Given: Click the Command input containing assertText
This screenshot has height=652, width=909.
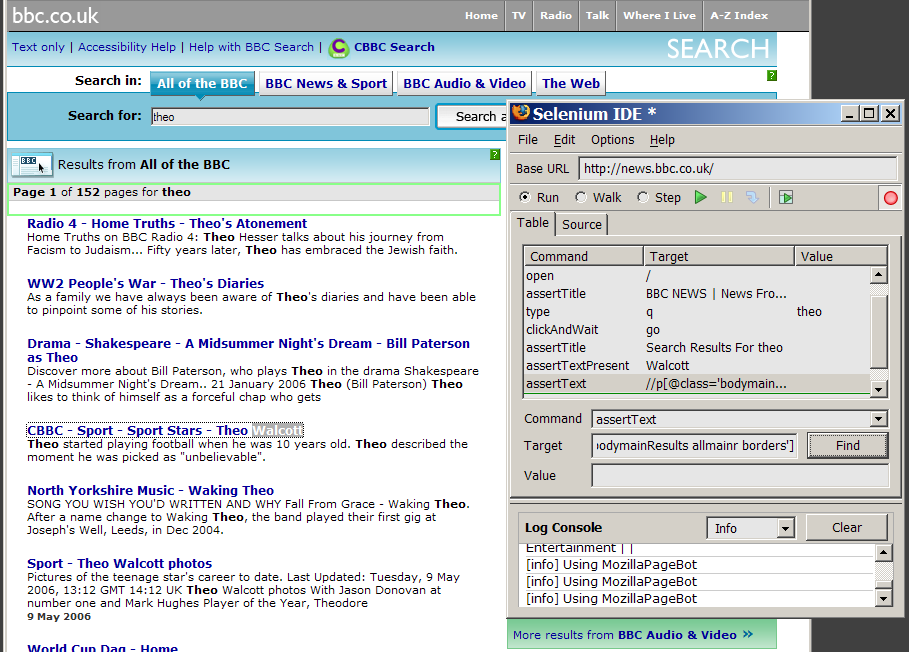Looking at the screenshot, I should pos(733,419).
